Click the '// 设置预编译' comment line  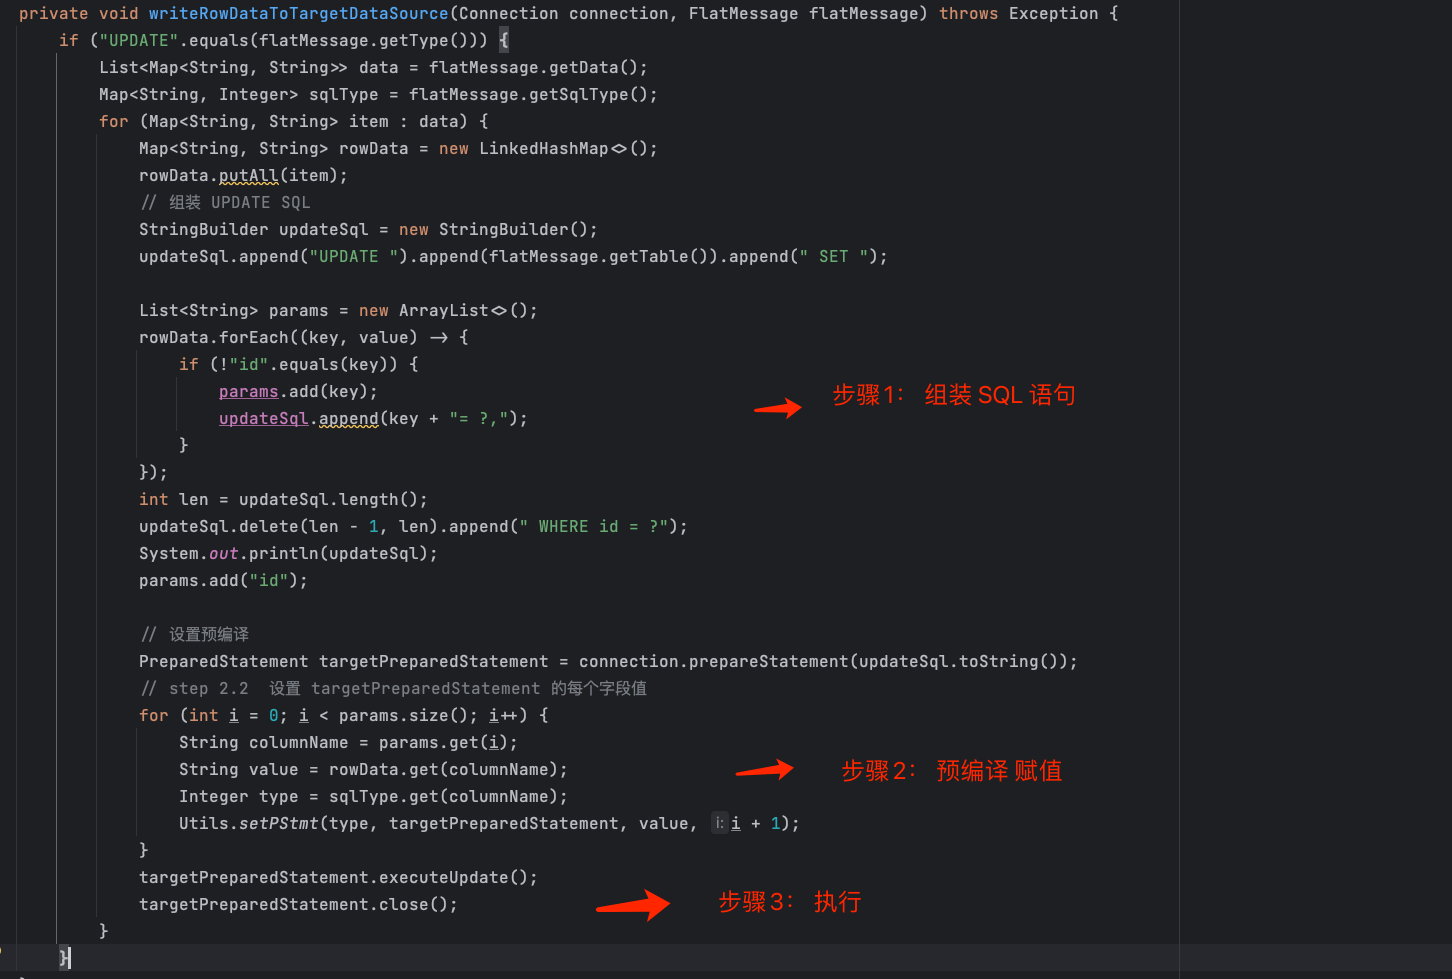(x=195, y=635)
